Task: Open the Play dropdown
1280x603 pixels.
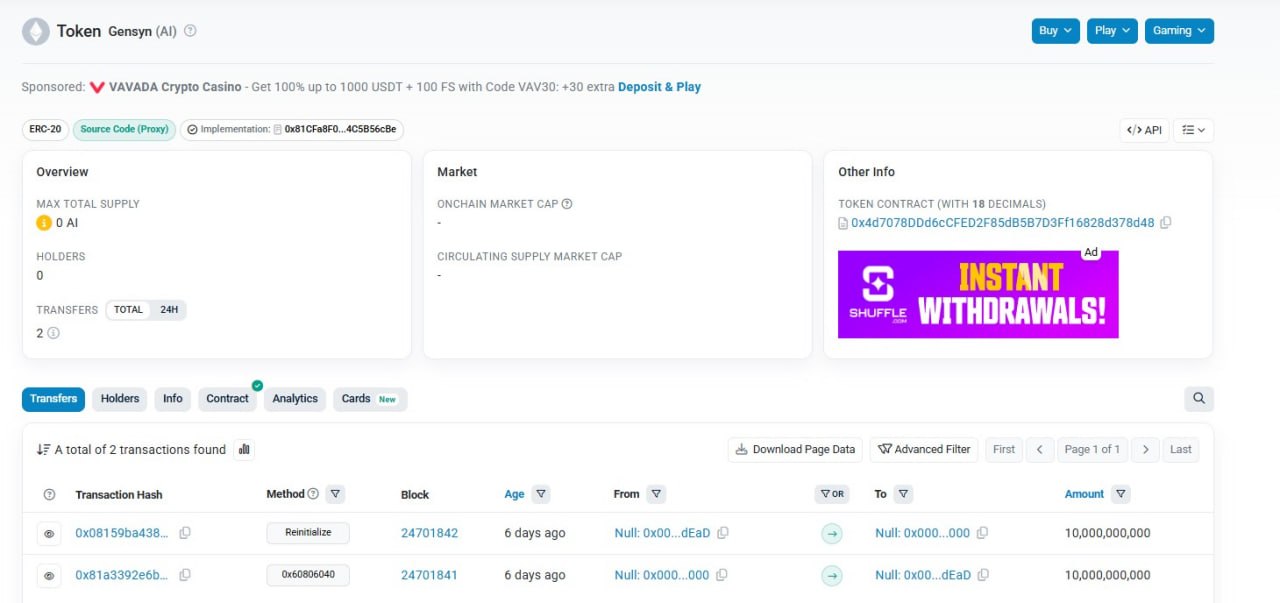Action: pos(1113,31)
